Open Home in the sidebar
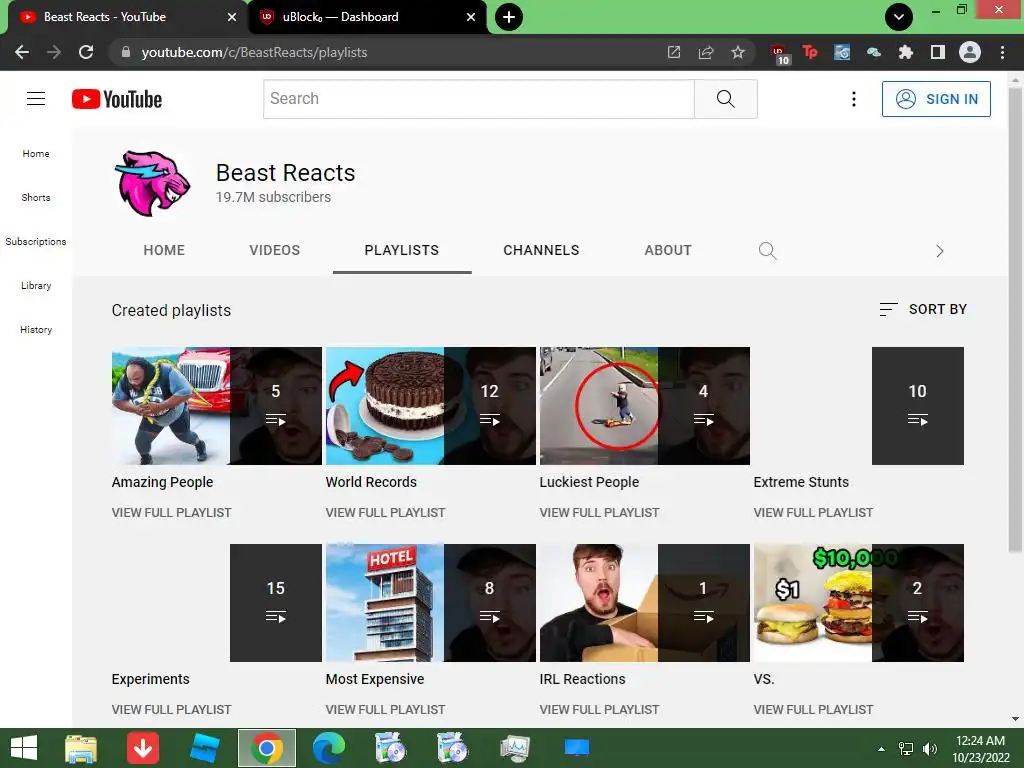This screenshot has width=1024, height=768. (x=36, y=154)
